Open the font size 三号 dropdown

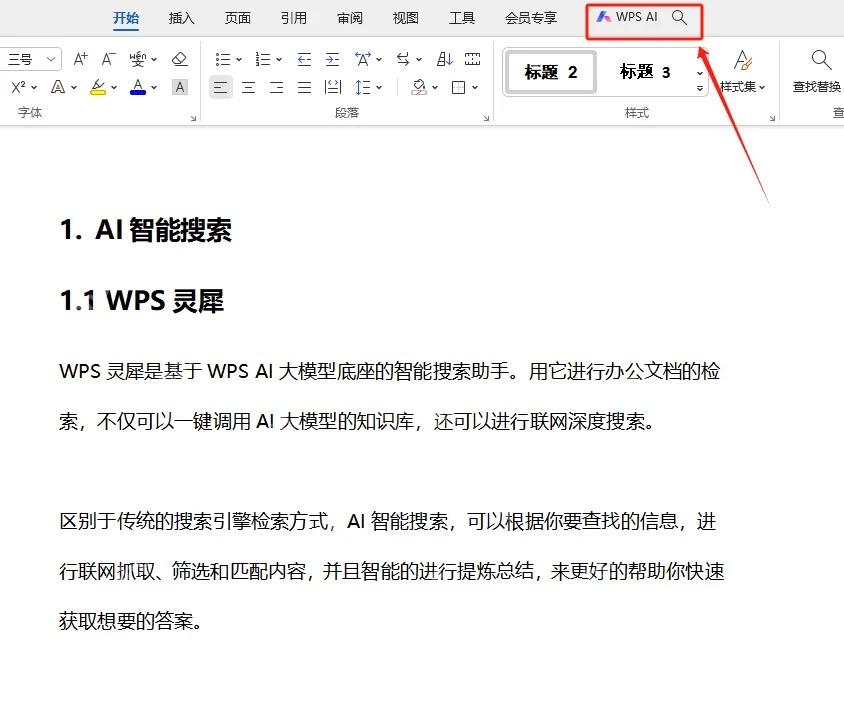pyautogui.click(x=51, y=59)
